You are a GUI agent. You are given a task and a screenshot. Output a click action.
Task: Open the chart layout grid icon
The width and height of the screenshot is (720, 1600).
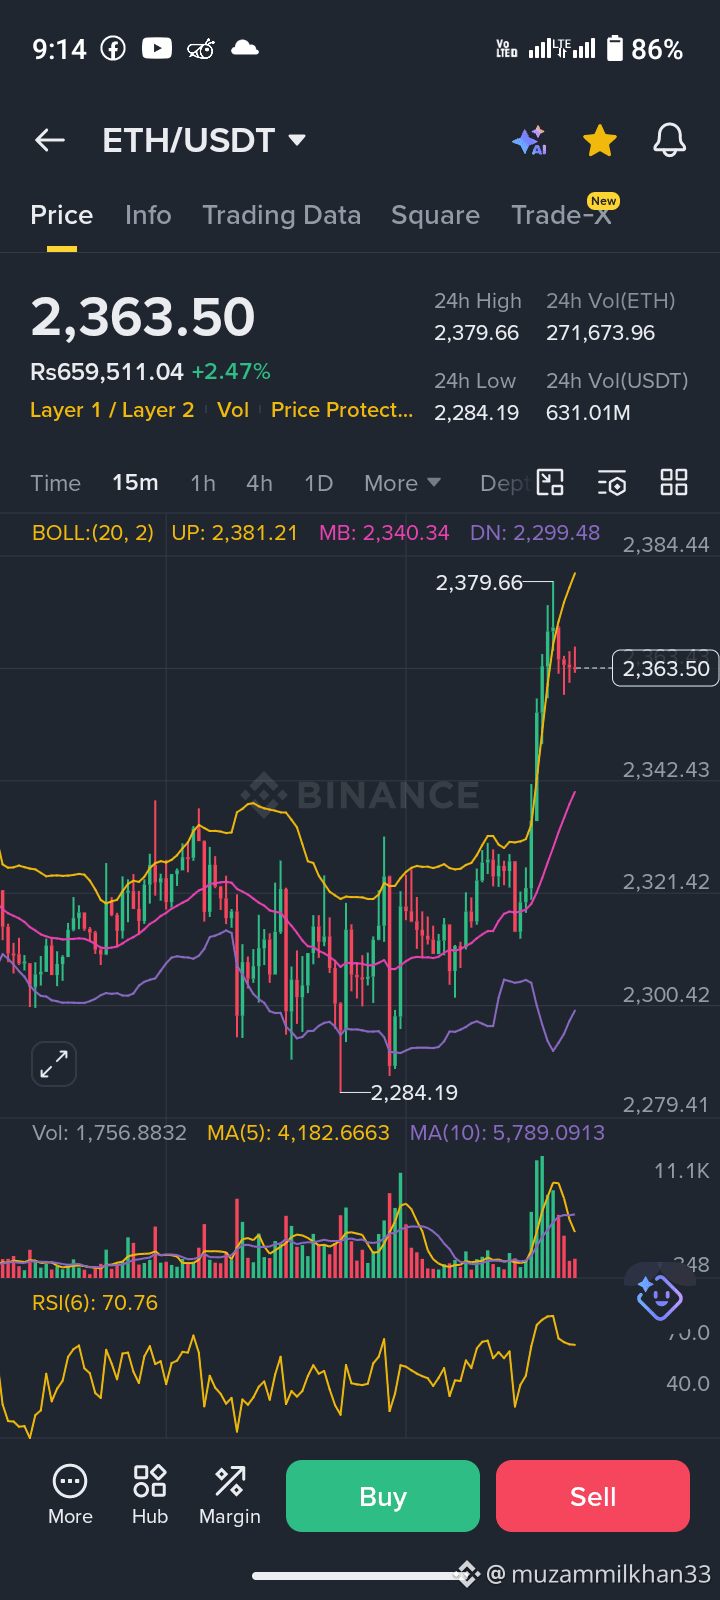point(674,482)
